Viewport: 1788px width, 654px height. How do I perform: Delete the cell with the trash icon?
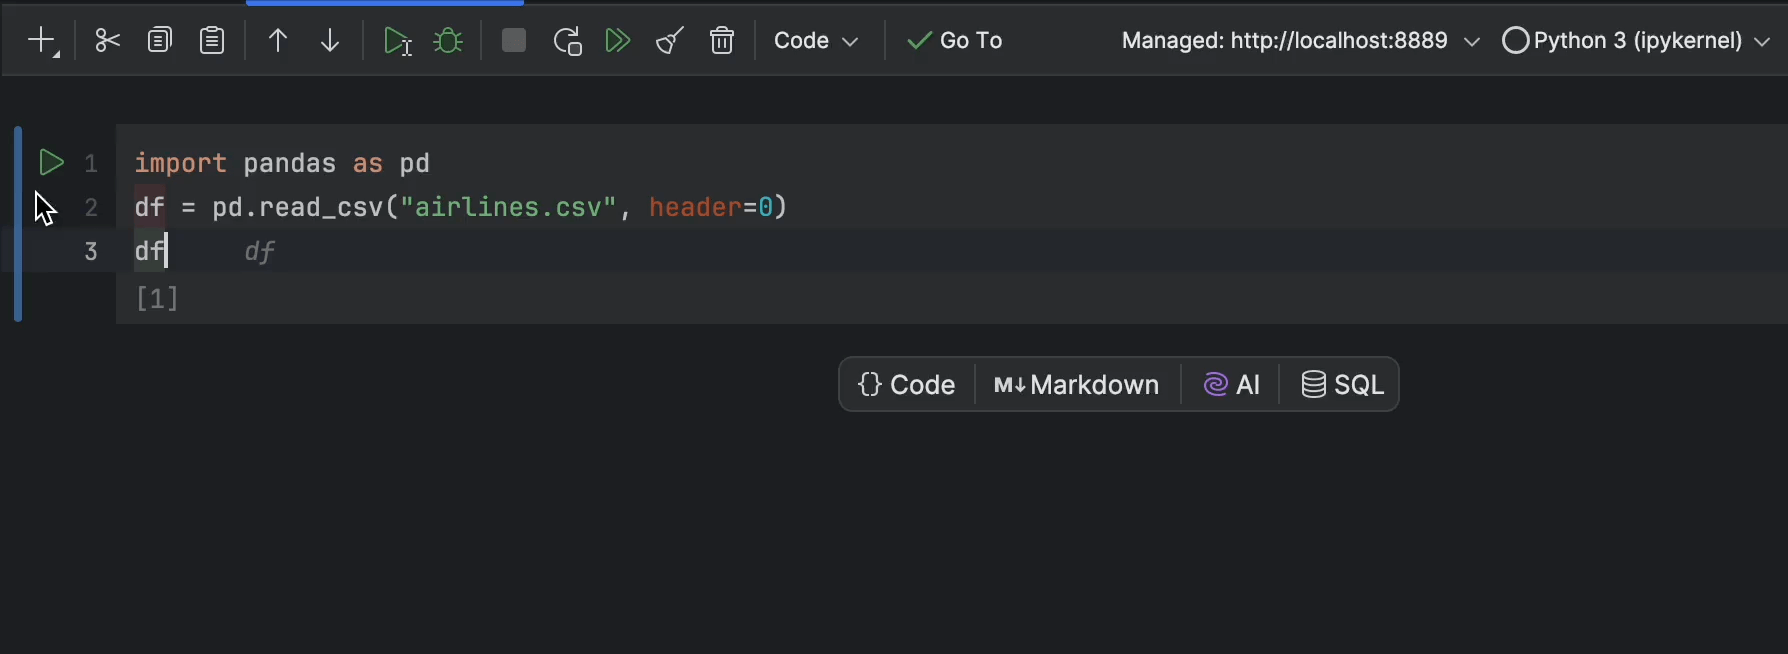[722, 41]
